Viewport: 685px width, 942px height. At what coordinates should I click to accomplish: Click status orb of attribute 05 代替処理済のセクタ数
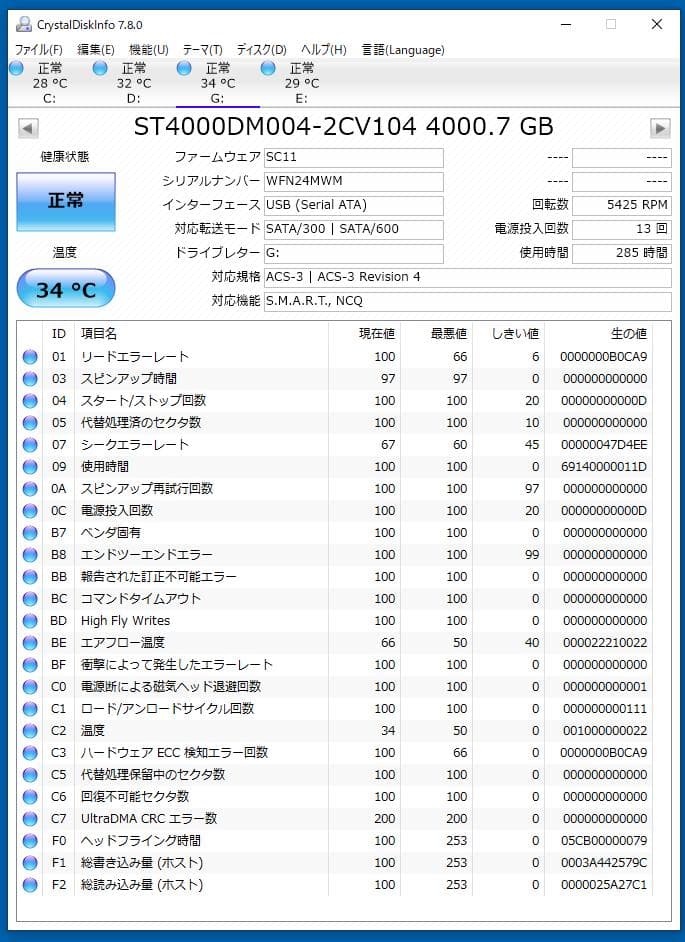pos(30,423)
